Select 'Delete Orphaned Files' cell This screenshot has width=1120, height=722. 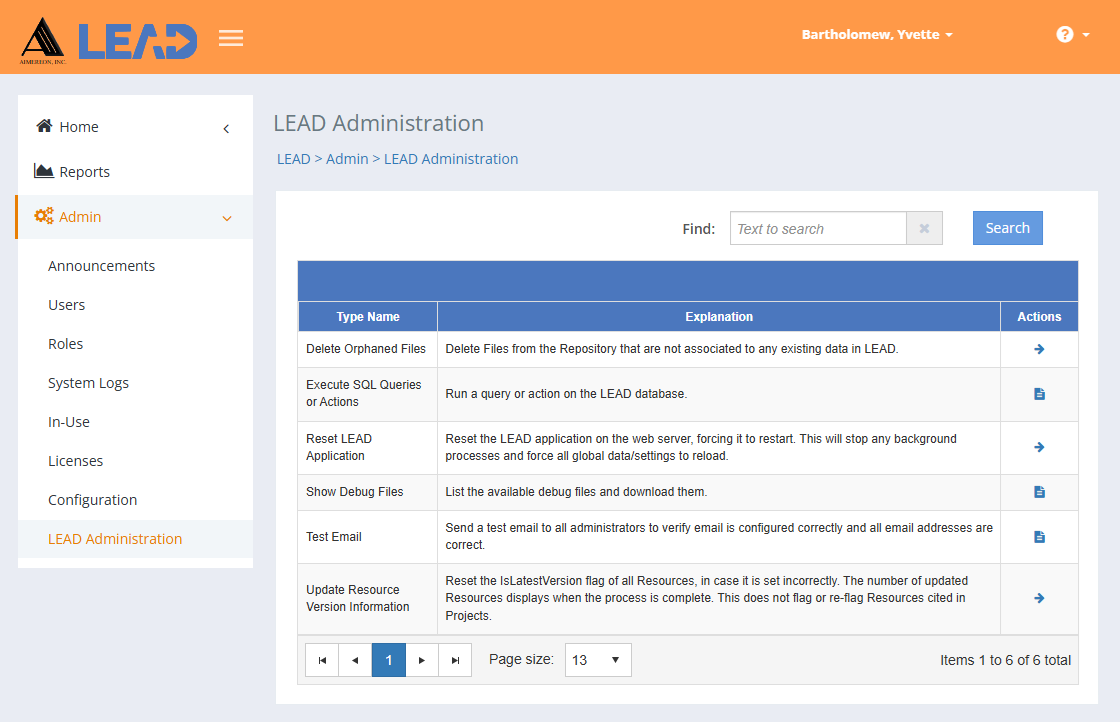pyautogui.click(x=368, y=349)
